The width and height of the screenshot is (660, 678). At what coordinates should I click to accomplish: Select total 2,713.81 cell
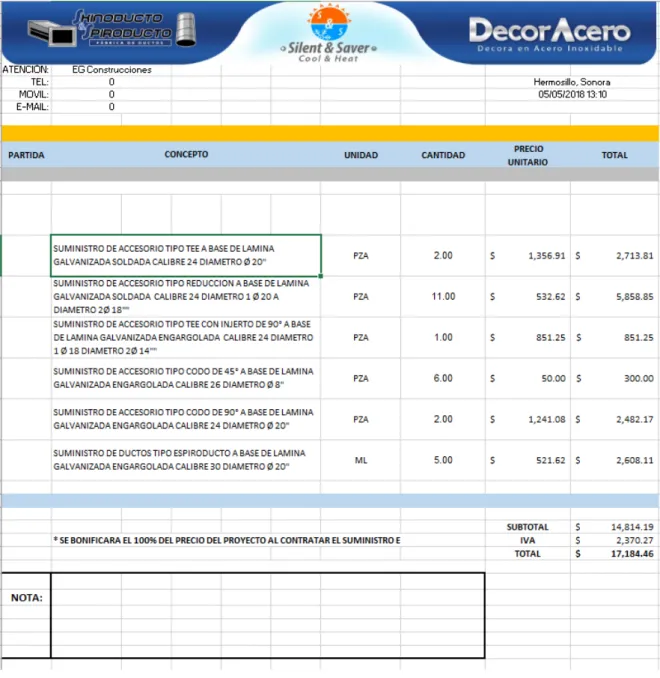click(615, 256)
